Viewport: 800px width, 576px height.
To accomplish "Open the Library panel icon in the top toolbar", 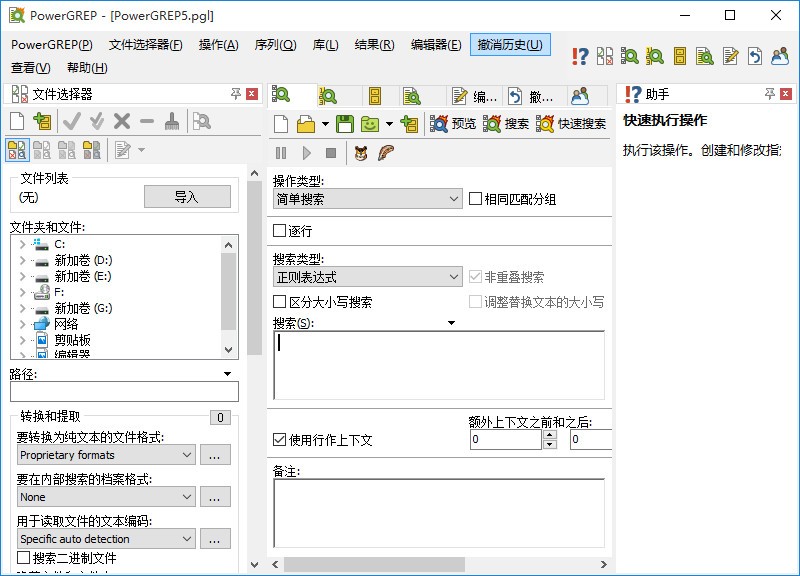I will 680,56.
